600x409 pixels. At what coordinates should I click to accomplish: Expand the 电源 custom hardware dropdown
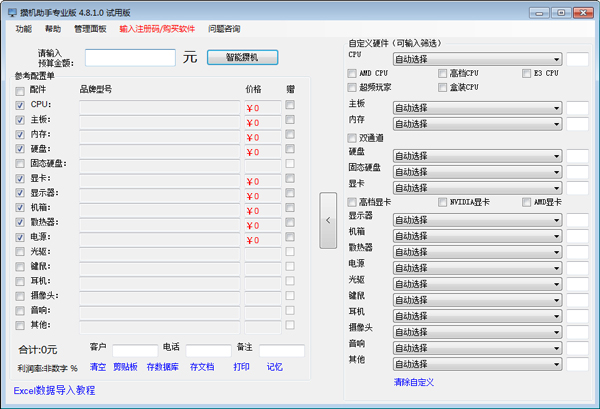tap(478, 268)
